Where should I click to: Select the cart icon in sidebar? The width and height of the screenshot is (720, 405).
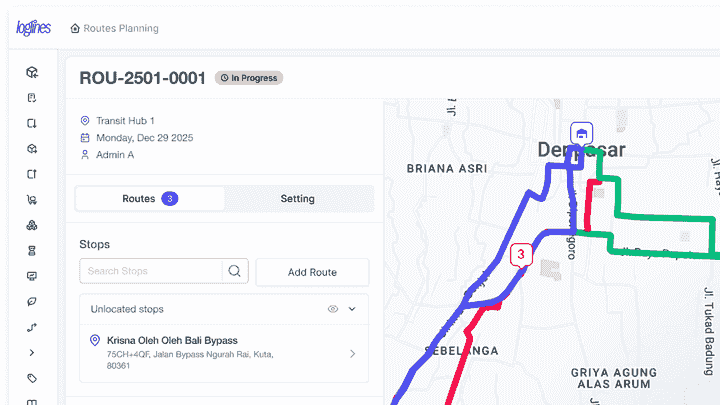click(x=32, y=200)
